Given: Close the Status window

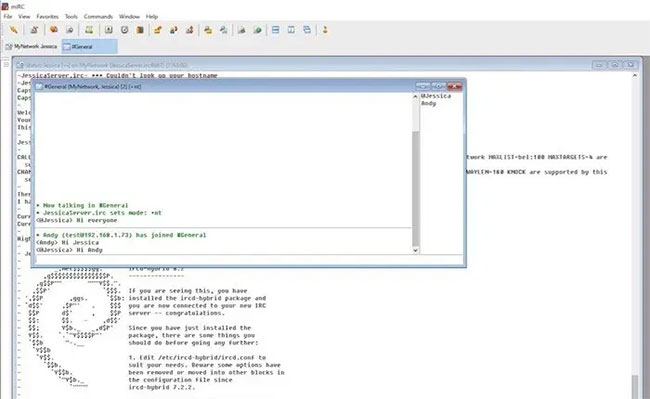Looking at the screenshot, I should [631, 65].
